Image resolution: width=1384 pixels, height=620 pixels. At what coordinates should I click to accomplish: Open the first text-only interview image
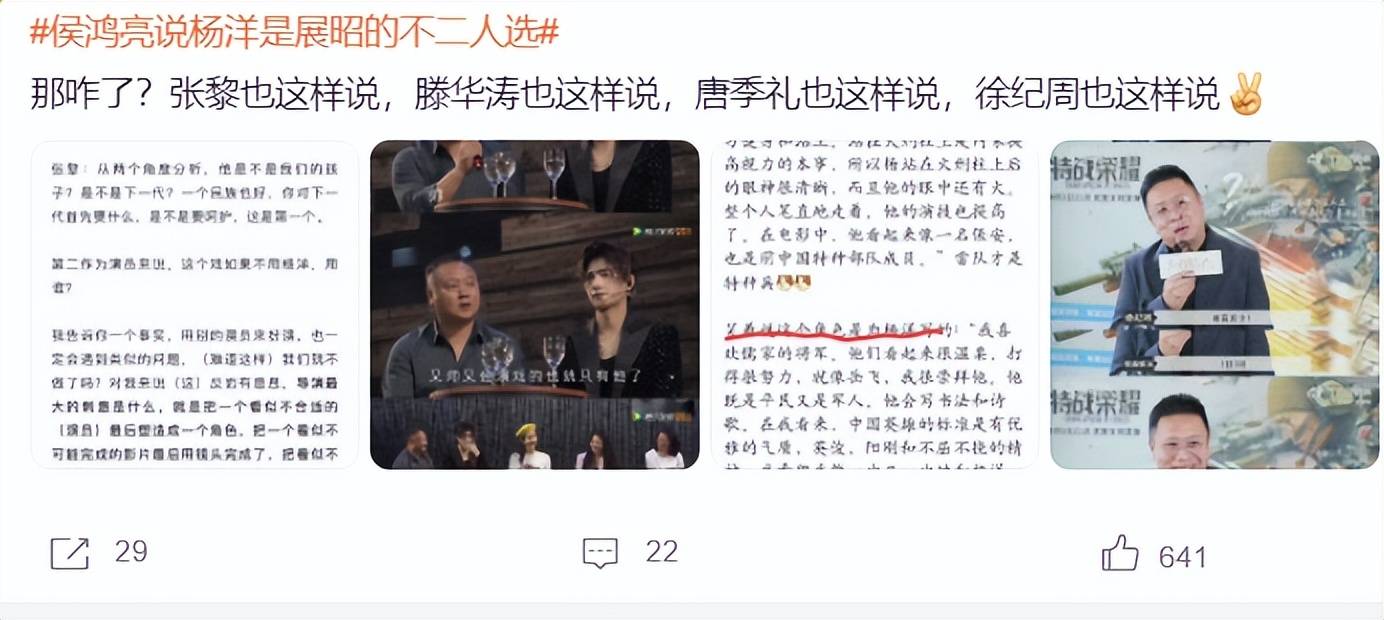click(195, 305)
